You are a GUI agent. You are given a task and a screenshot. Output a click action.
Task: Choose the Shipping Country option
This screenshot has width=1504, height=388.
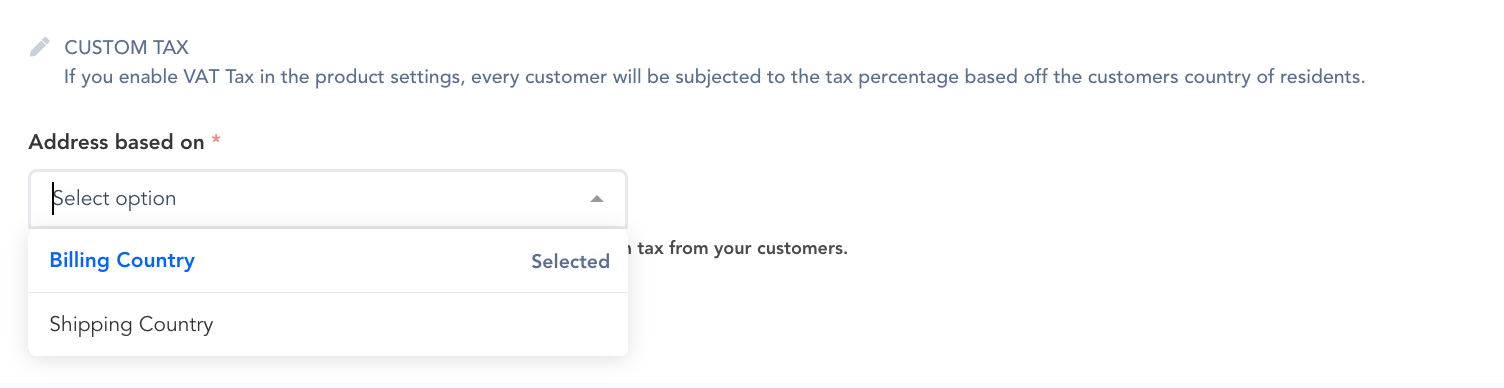(328, 325)
